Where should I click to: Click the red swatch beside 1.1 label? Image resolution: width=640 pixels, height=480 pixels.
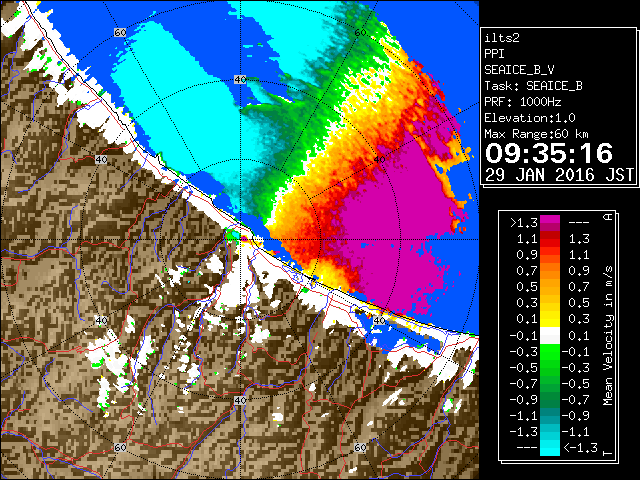(x=550, y=240)
